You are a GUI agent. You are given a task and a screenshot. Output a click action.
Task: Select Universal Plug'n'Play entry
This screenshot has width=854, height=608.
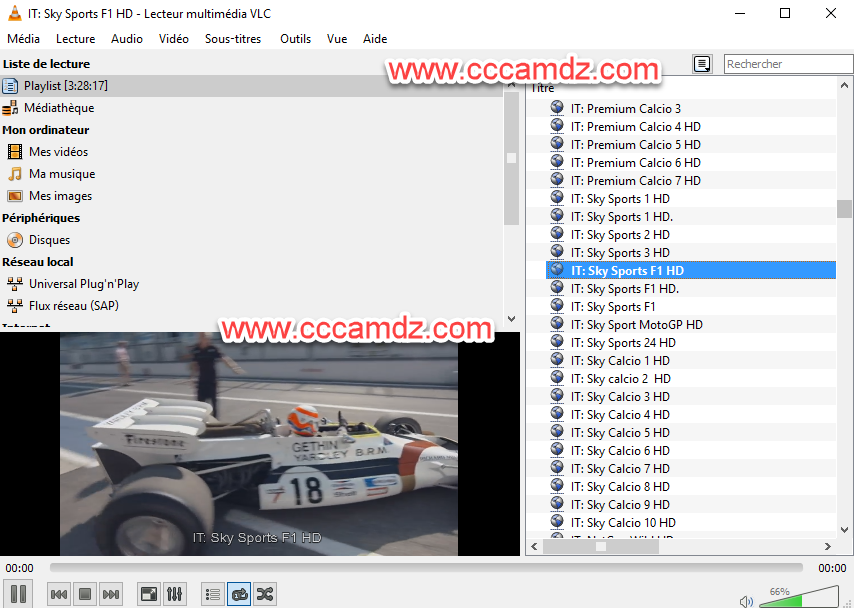point(84,284)
